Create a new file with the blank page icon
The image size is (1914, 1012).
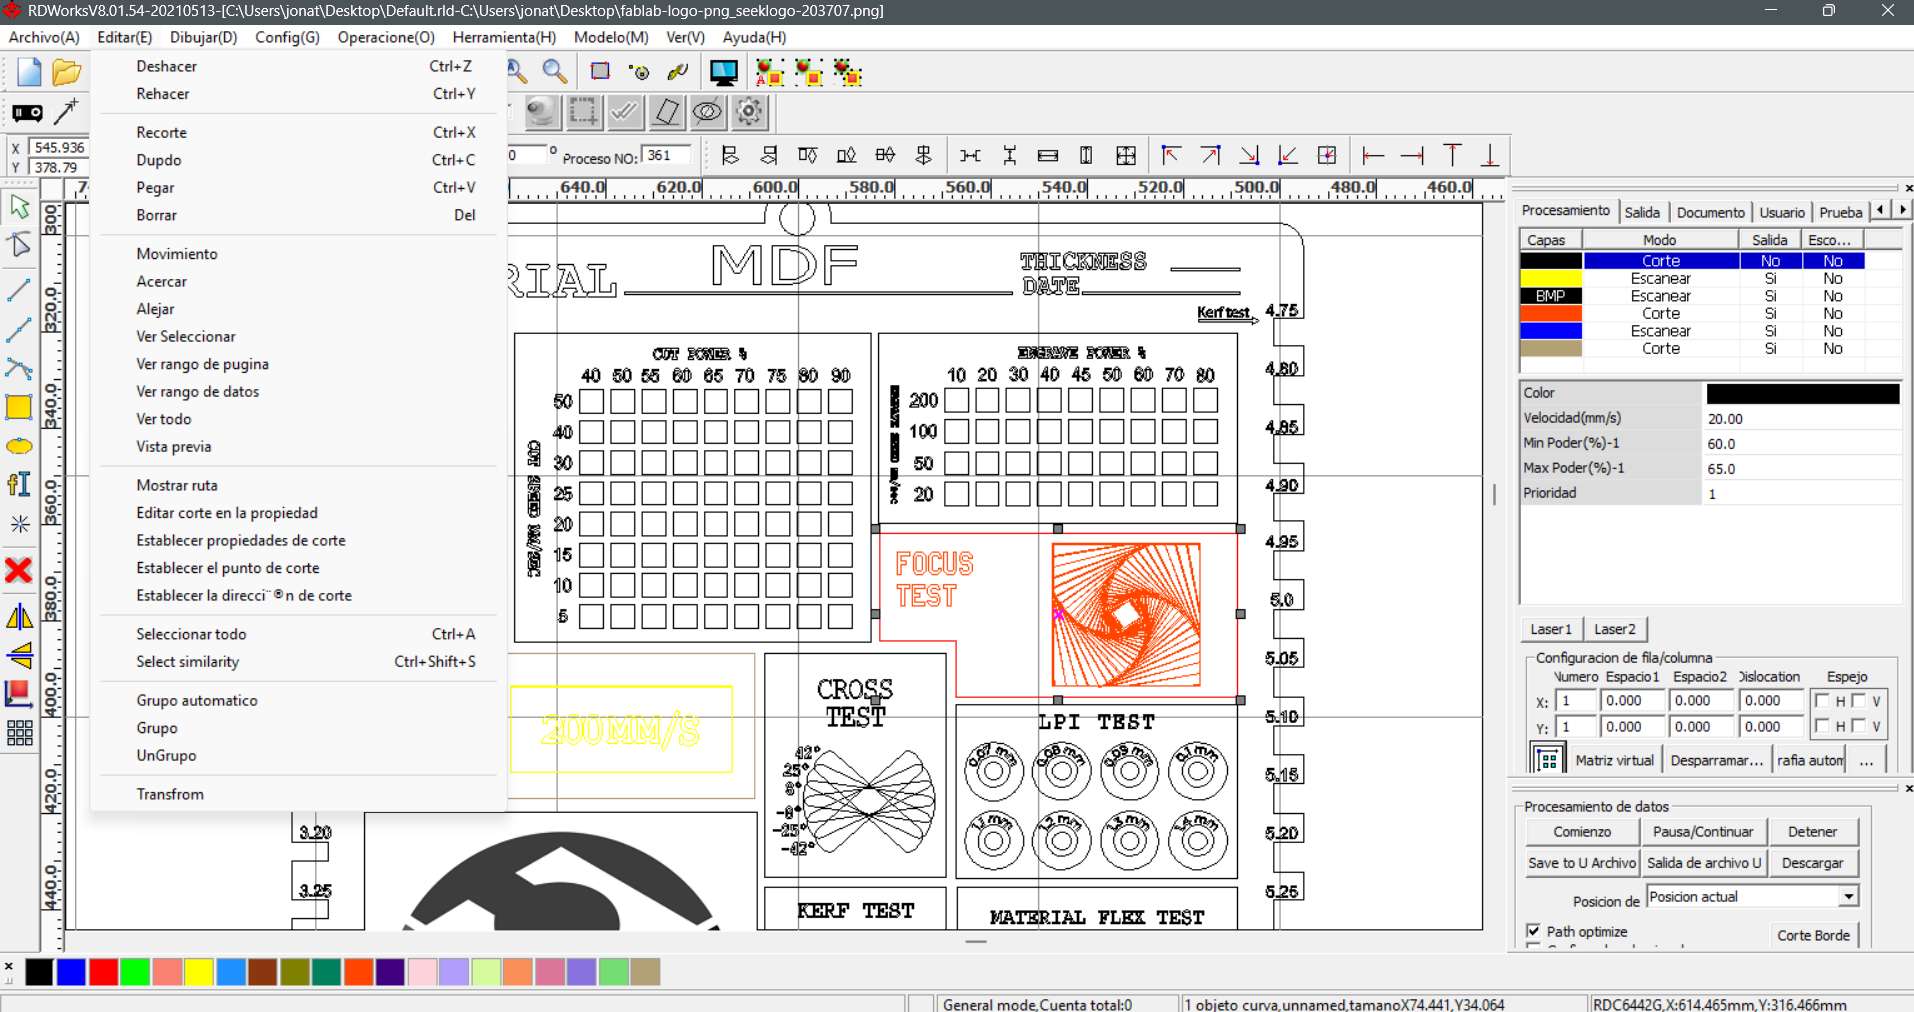tap(29, 72)
